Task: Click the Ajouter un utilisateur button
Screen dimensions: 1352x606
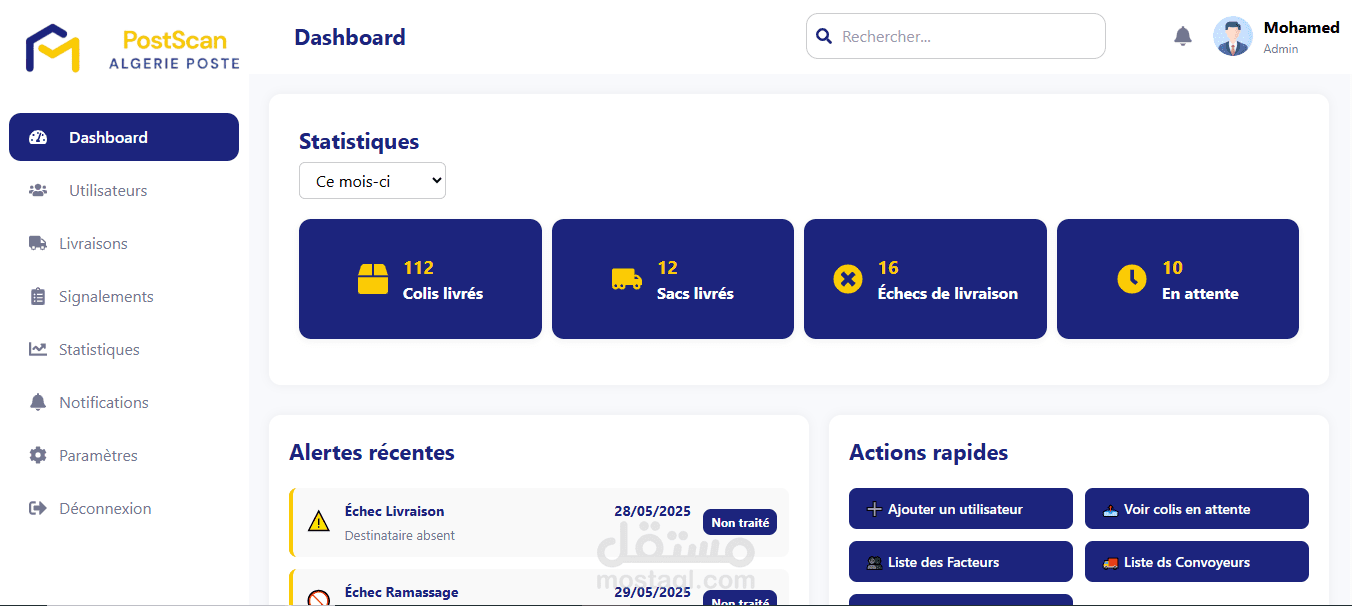Action: click(x=961, y=509)
